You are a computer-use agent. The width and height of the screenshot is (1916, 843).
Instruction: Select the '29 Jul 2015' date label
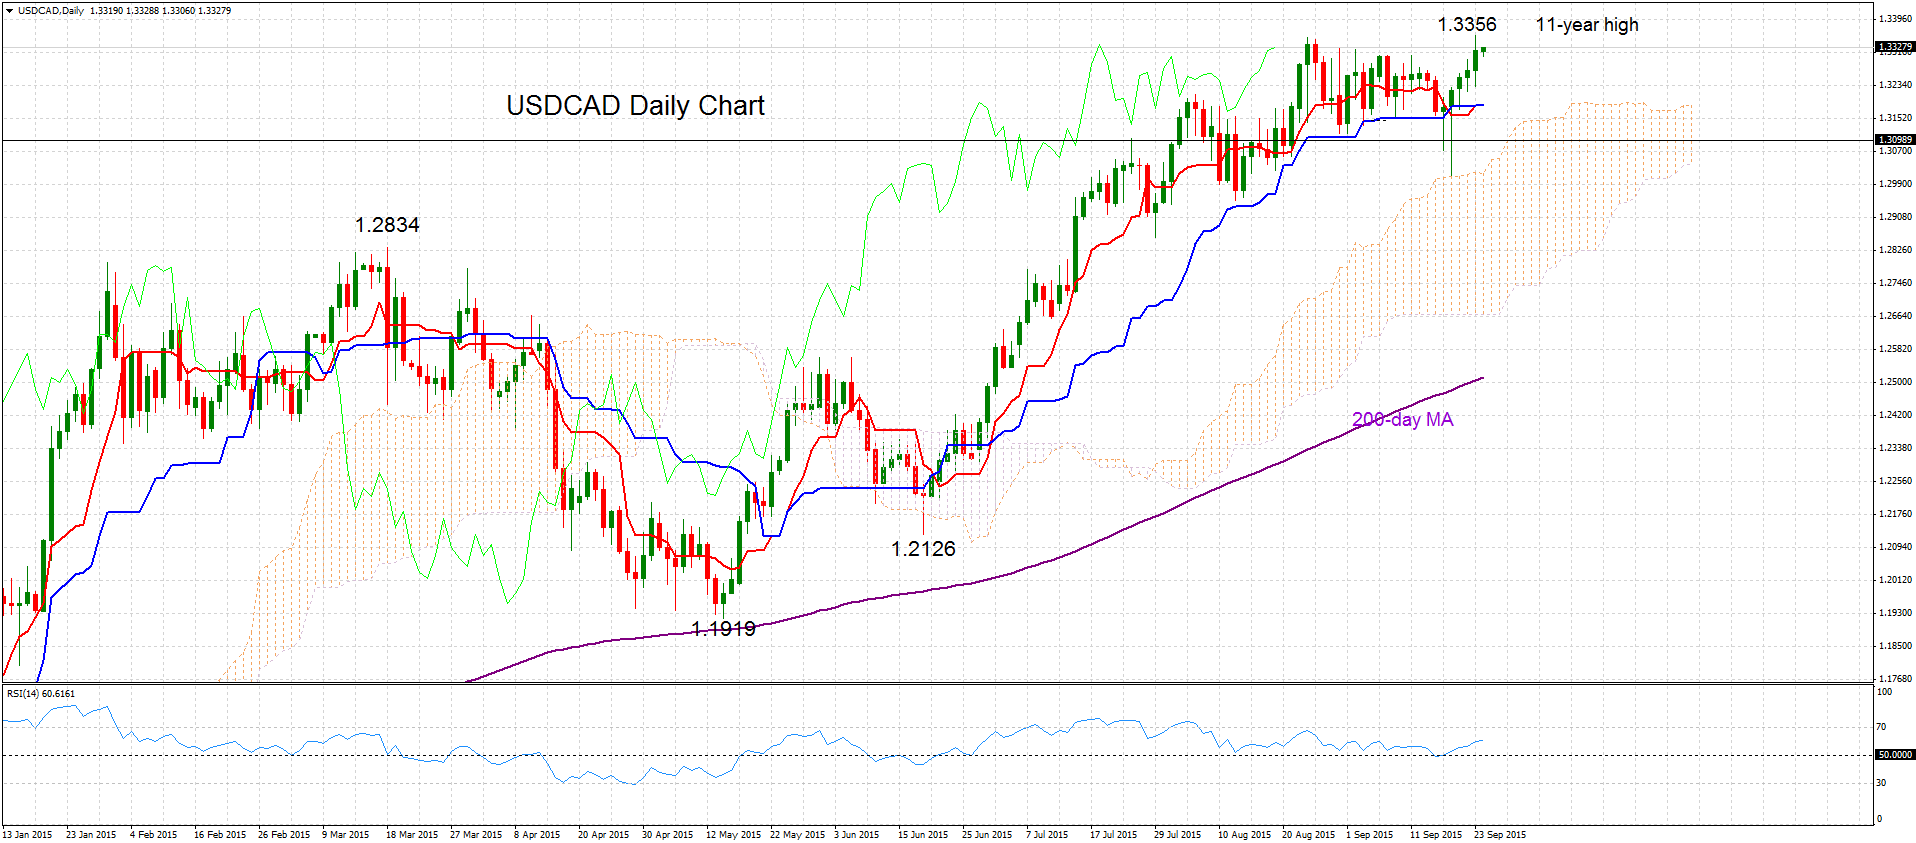coord(1177,835)
